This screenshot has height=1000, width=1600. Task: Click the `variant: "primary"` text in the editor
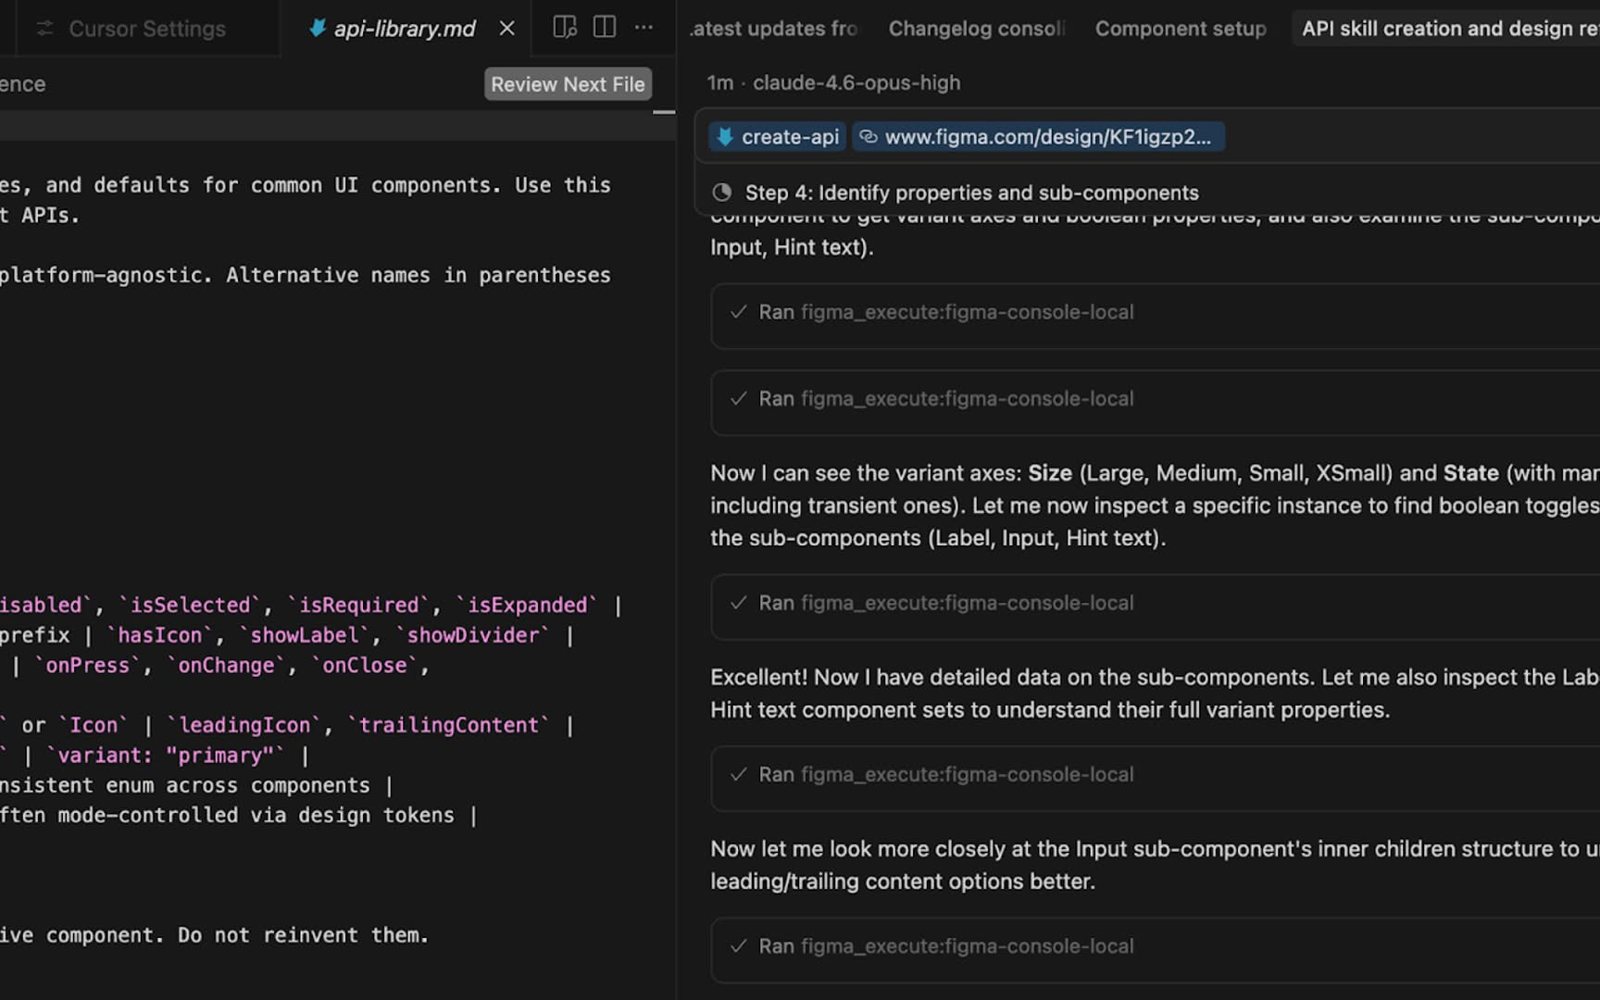point(166,755)
